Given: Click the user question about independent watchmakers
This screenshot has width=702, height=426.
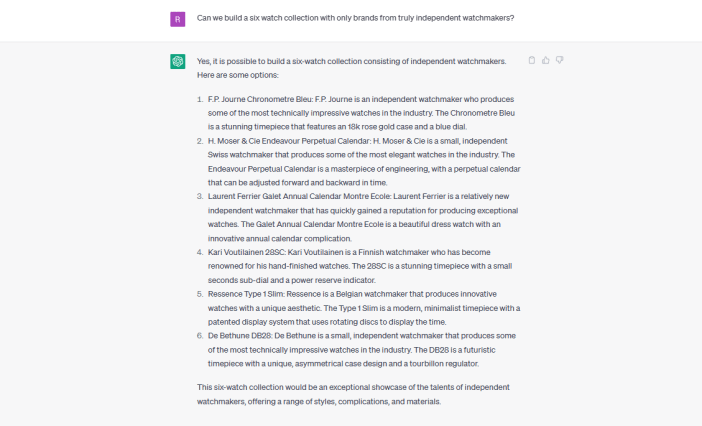Looking at the screenshot, I should (x=355, y=18).
